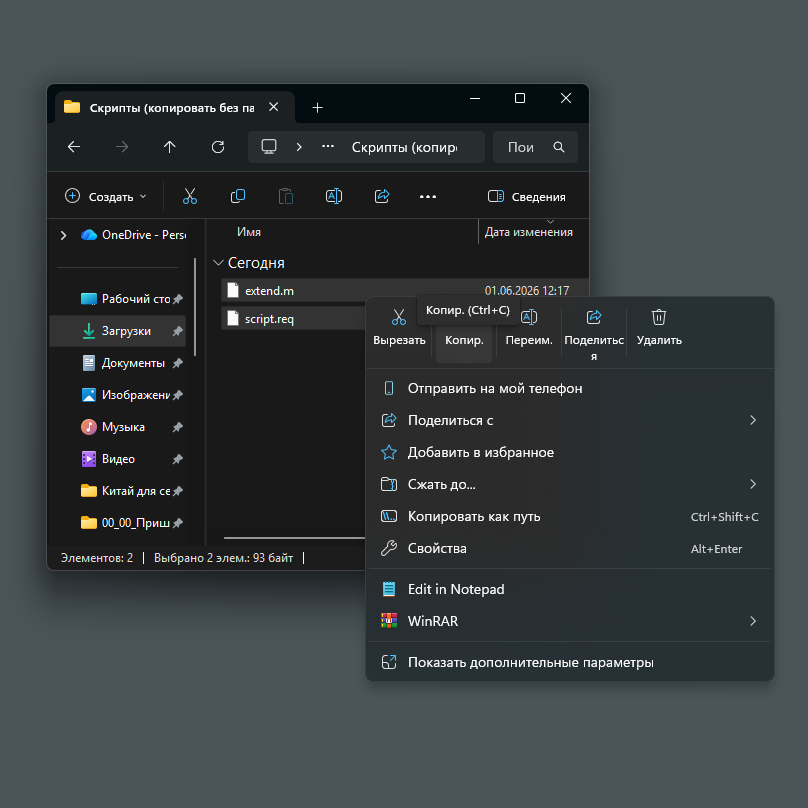This screenshot has width=808, height=808.
Task: Click the date 01.06.2026 12:17 cell
Action: click(x=527, y=291)
